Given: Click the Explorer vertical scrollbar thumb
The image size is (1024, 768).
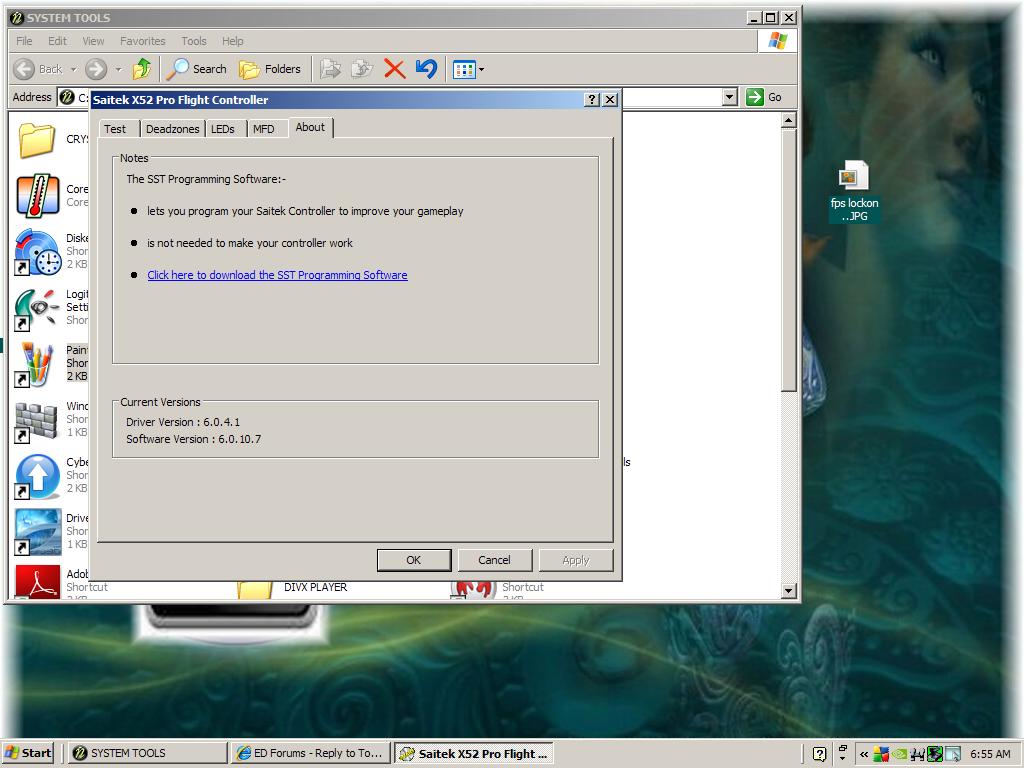Looking at the screenshot, I should 789,260.
